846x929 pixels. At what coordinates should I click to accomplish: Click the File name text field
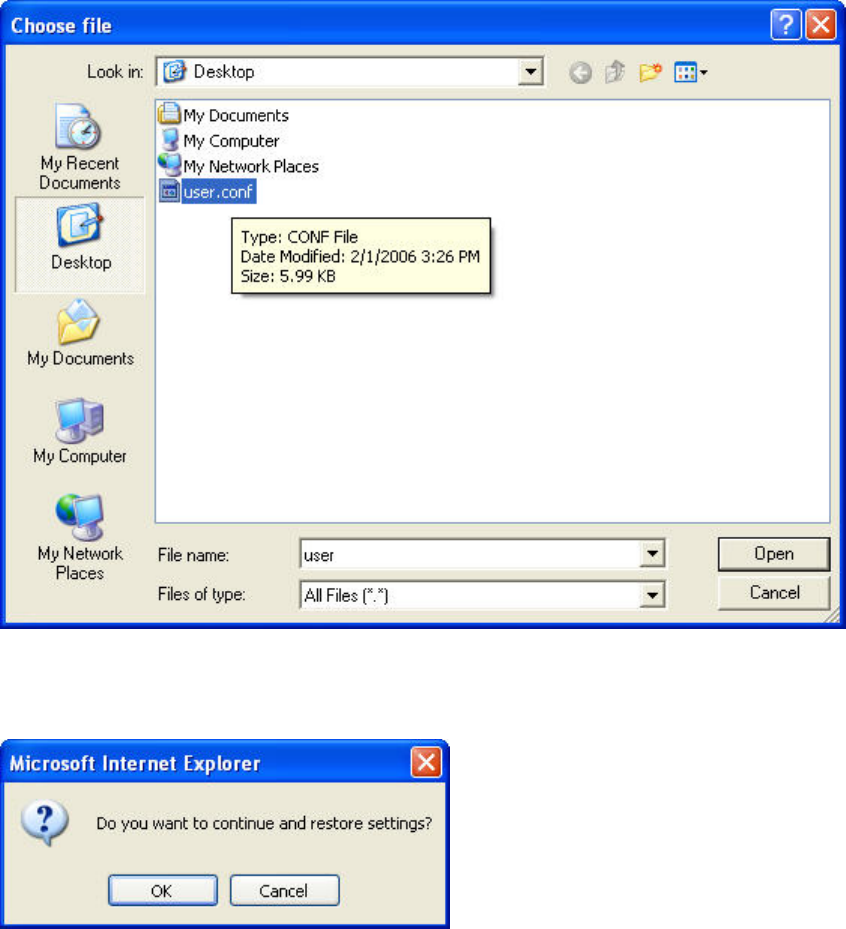click(470, 555)
